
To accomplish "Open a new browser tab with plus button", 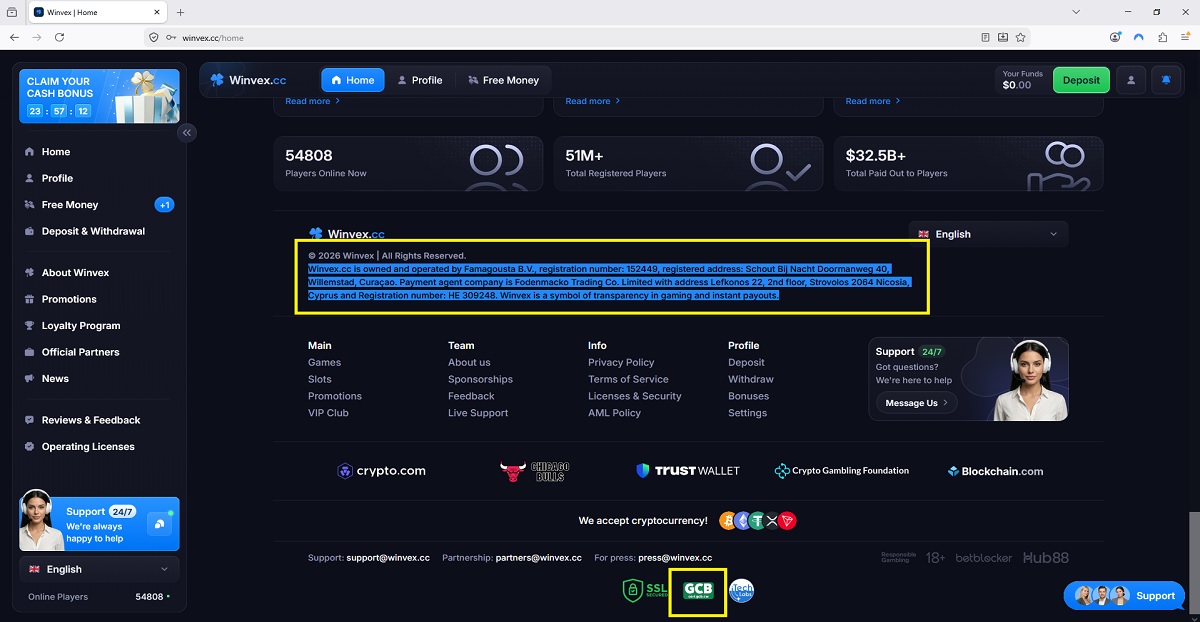I will point(181,12).
